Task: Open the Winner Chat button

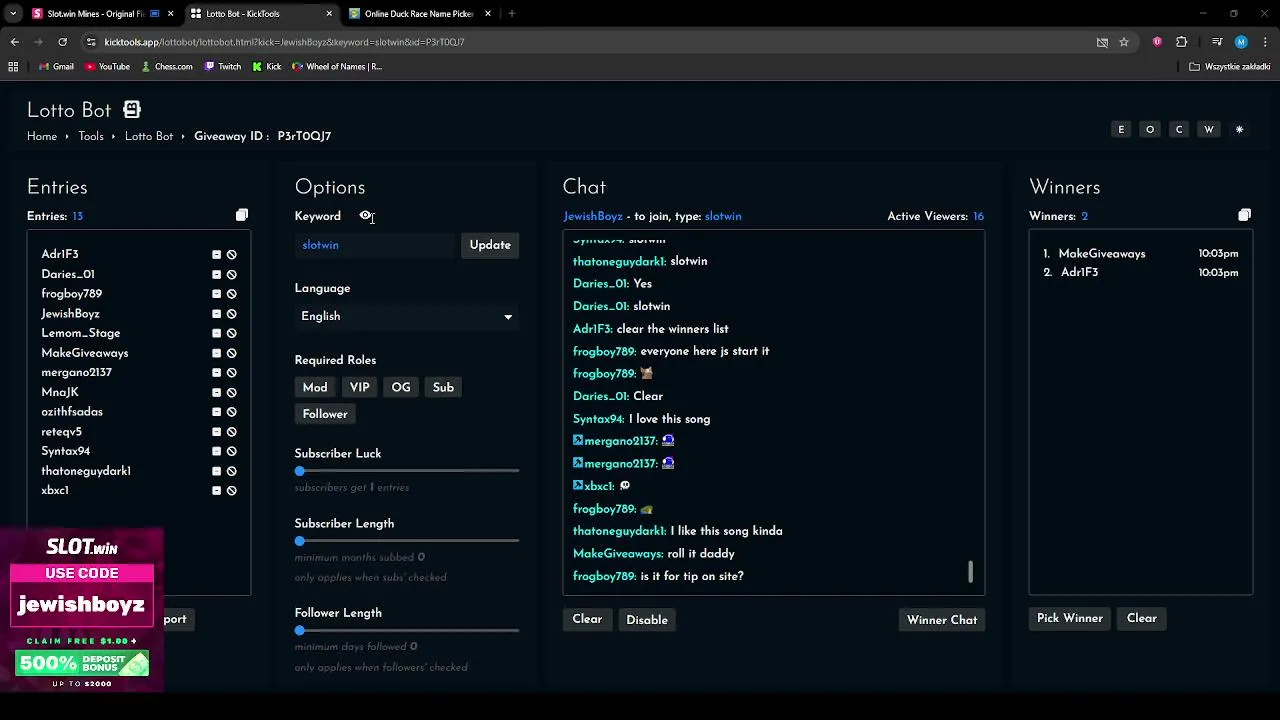Action: (942, 620)
